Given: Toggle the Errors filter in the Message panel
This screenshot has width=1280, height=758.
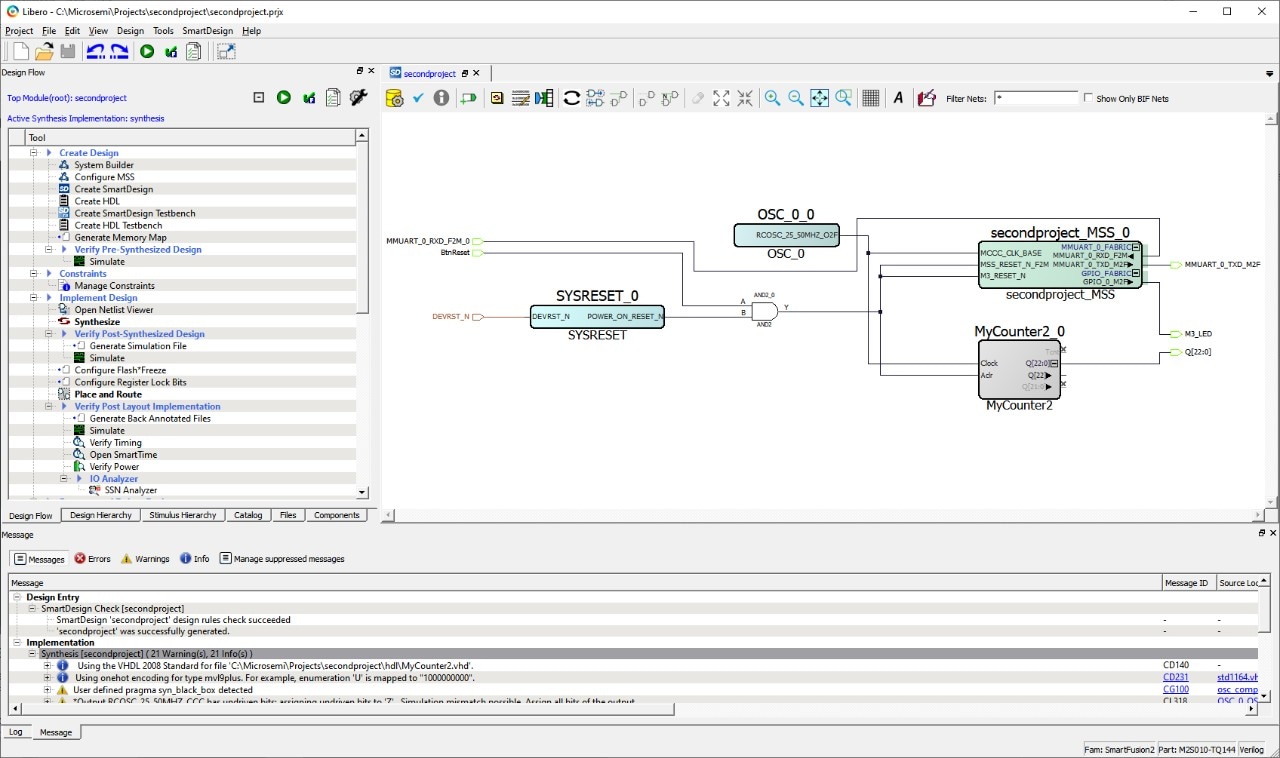Looking at the screenshot, I should click(92, 559).
